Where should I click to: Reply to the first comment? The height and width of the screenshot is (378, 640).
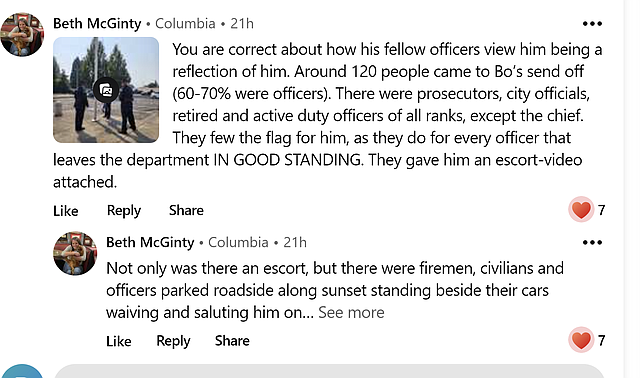point(124,211)
